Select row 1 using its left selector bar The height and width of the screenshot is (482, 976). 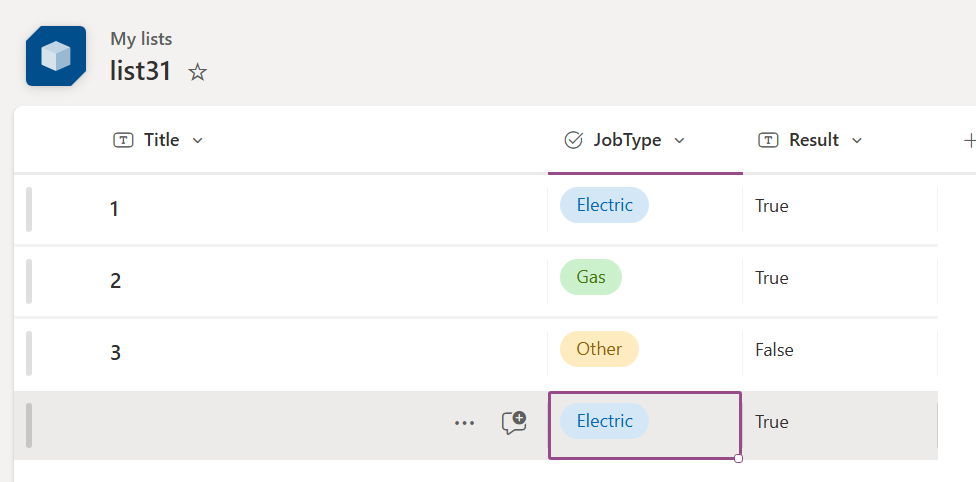click(29, 209)
